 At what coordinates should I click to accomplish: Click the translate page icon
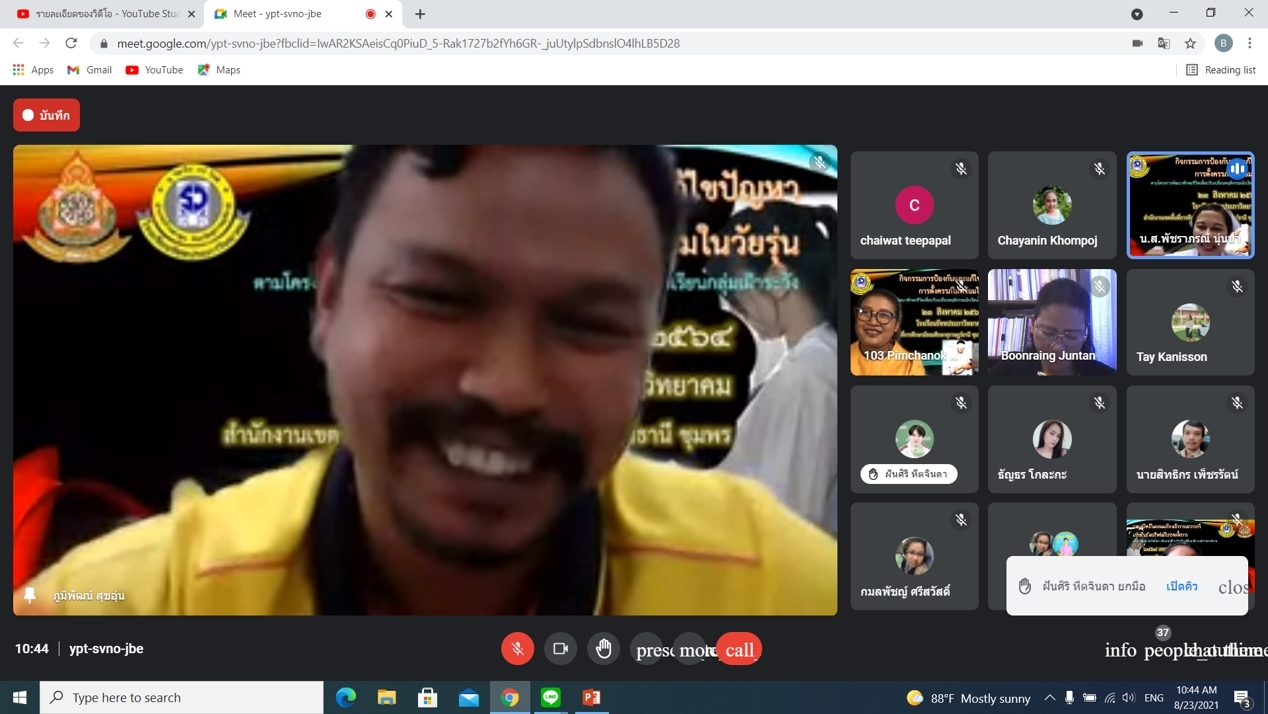click(x=1163, y=43)
